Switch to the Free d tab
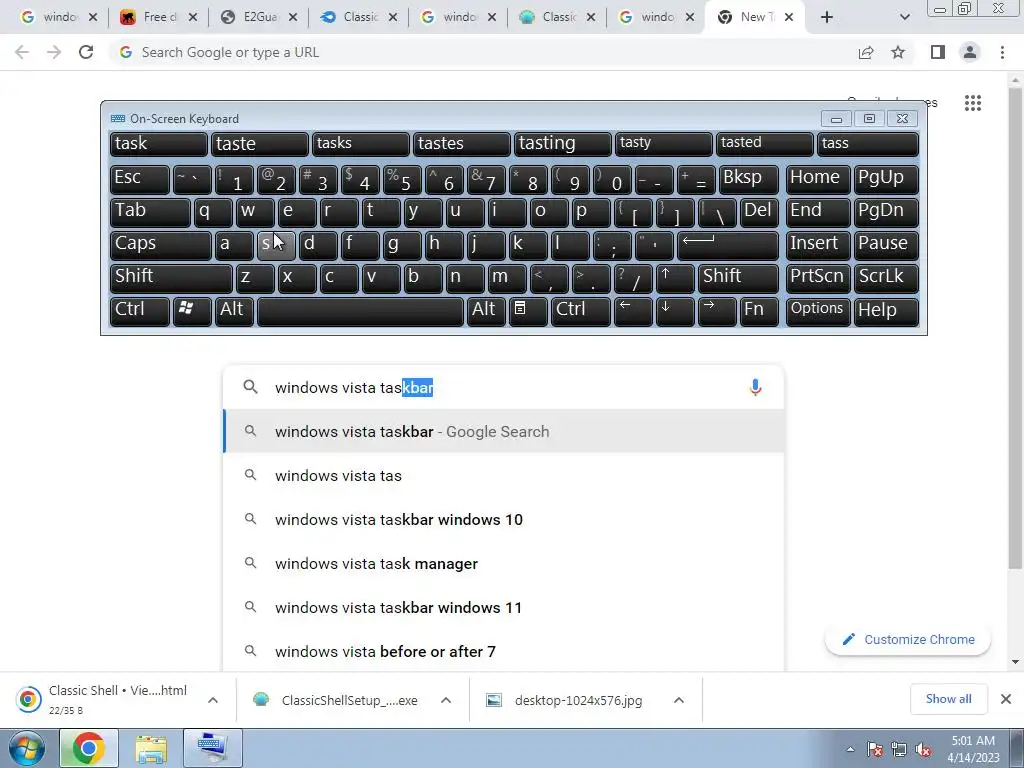Image resolution: width=1024 pixels, height=768 pixels. (x=159, y=17)
